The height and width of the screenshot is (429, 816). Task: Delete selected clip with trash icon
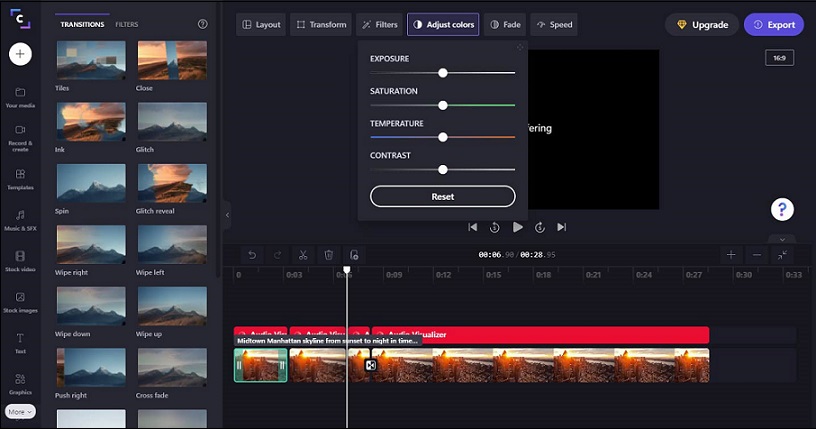coord(328,255)
